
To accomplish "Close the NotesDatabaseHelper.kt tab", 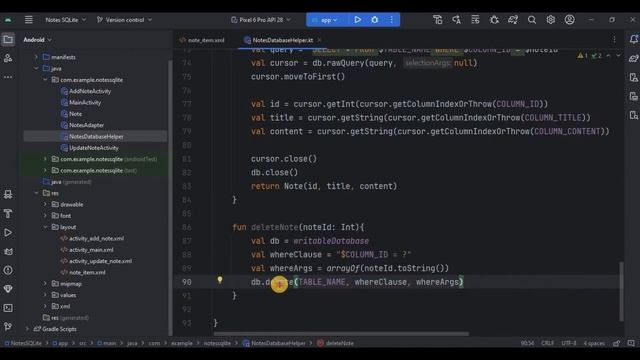I will point(319,40).
